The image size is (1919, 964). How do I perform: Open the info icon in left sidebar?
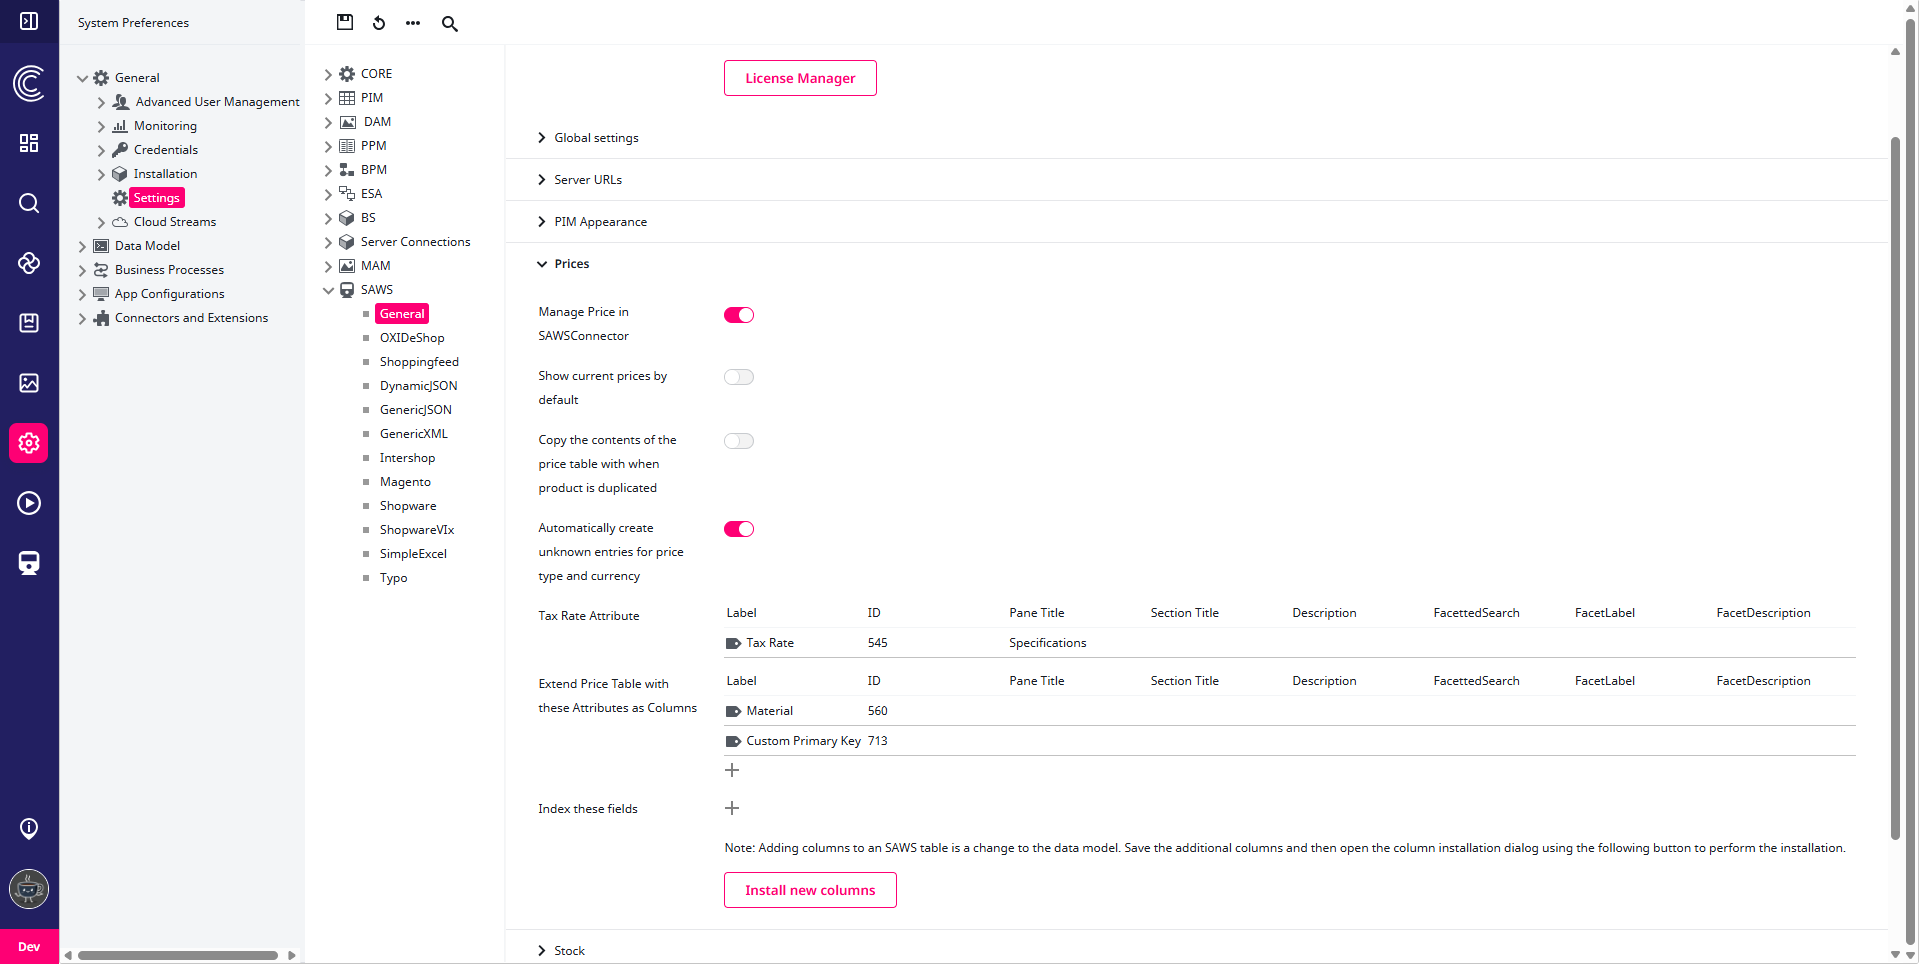pyautogui.click(x=29, y=828)
